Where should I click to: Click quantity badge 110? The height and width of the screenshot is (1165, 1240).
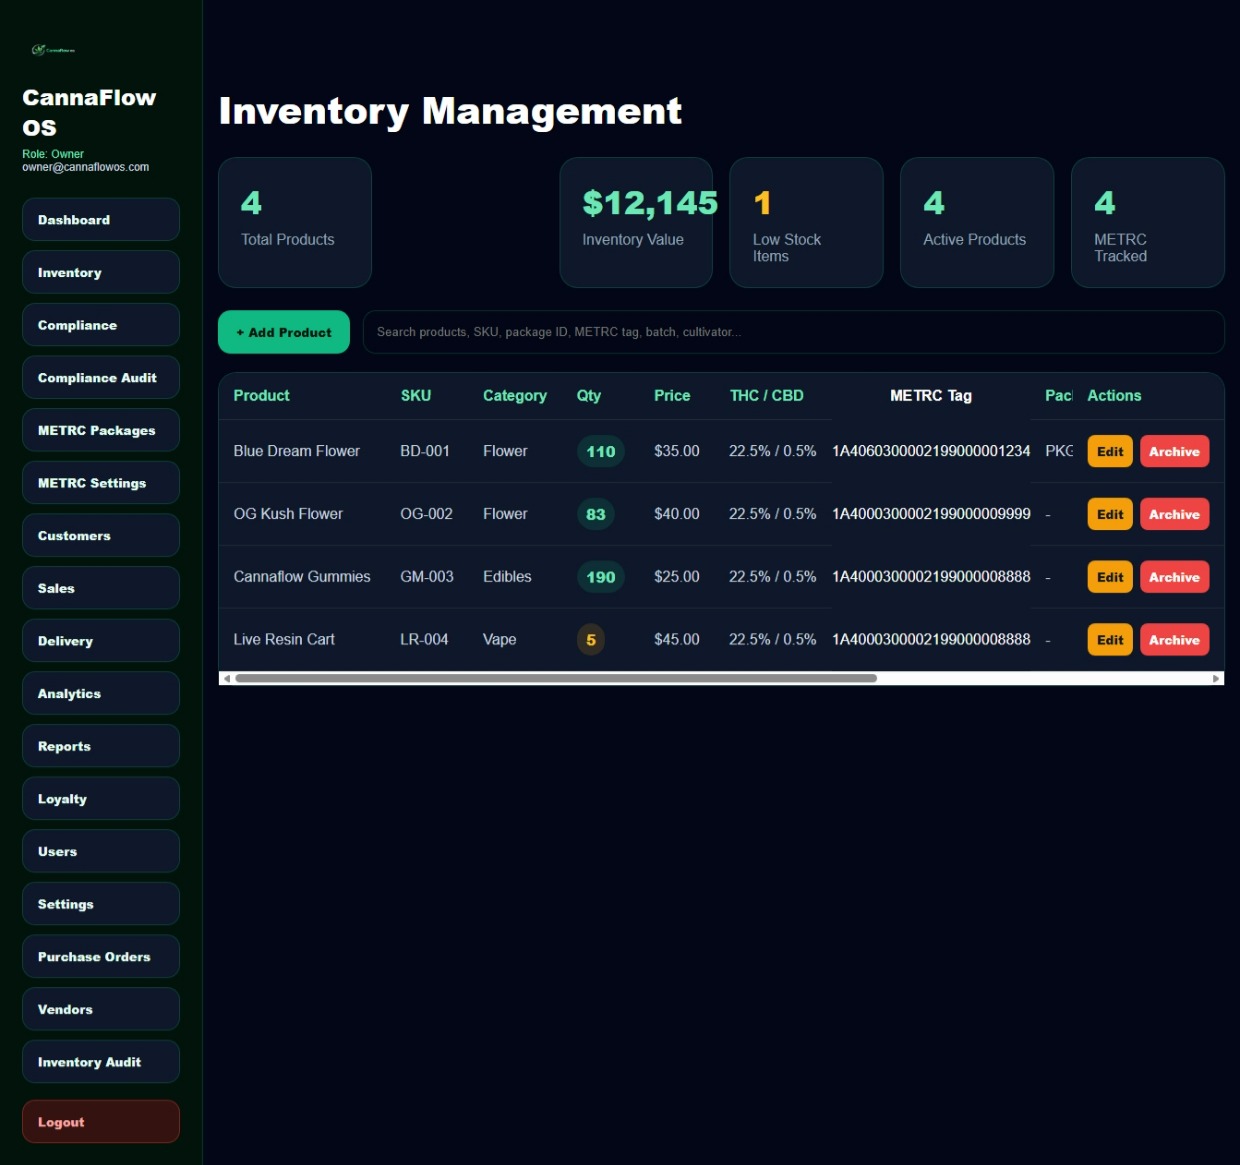(601, 451)
